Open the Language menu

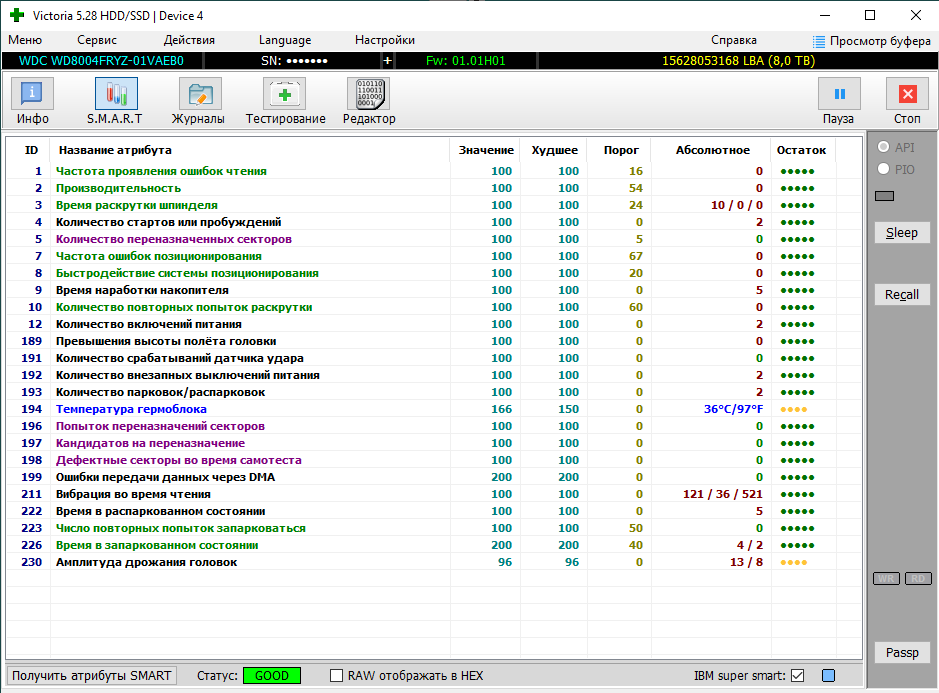point(285,40)
